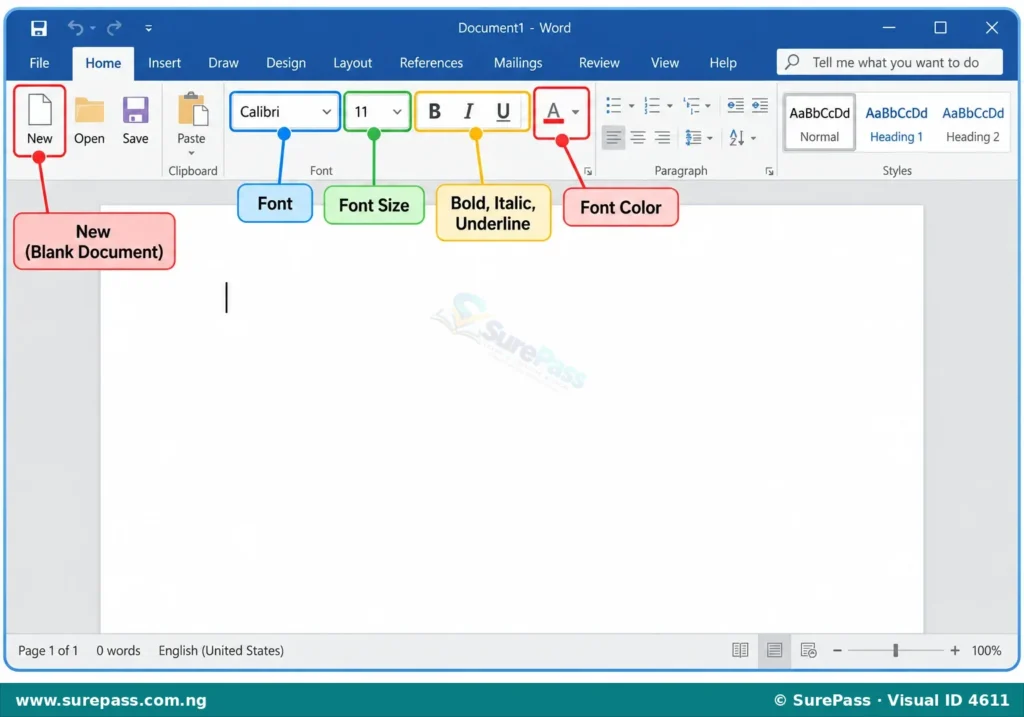
Task: Click the Line and Paragraph Spacing icon
Action: point(693,137)
